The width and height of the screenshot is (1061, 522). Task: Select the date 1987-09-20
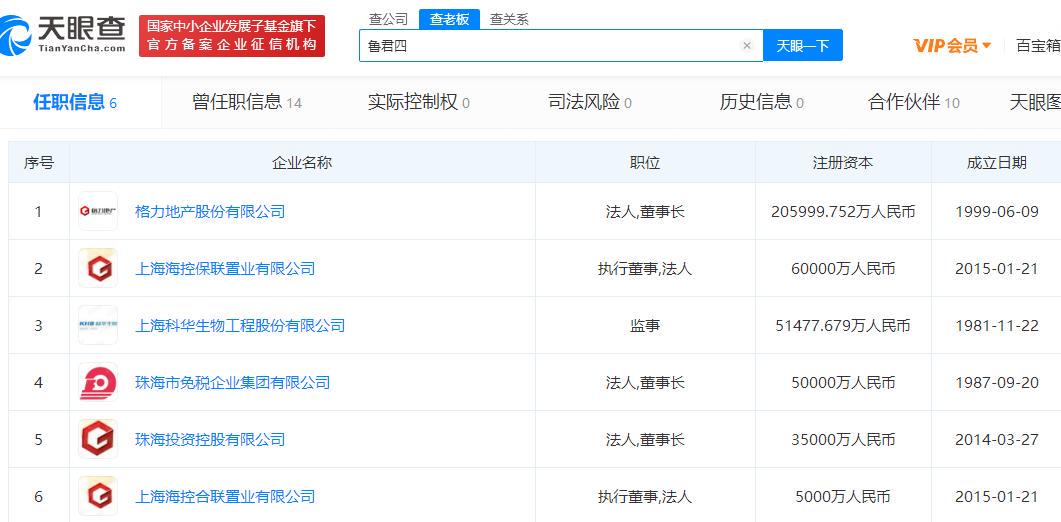[x=997, y=383]
